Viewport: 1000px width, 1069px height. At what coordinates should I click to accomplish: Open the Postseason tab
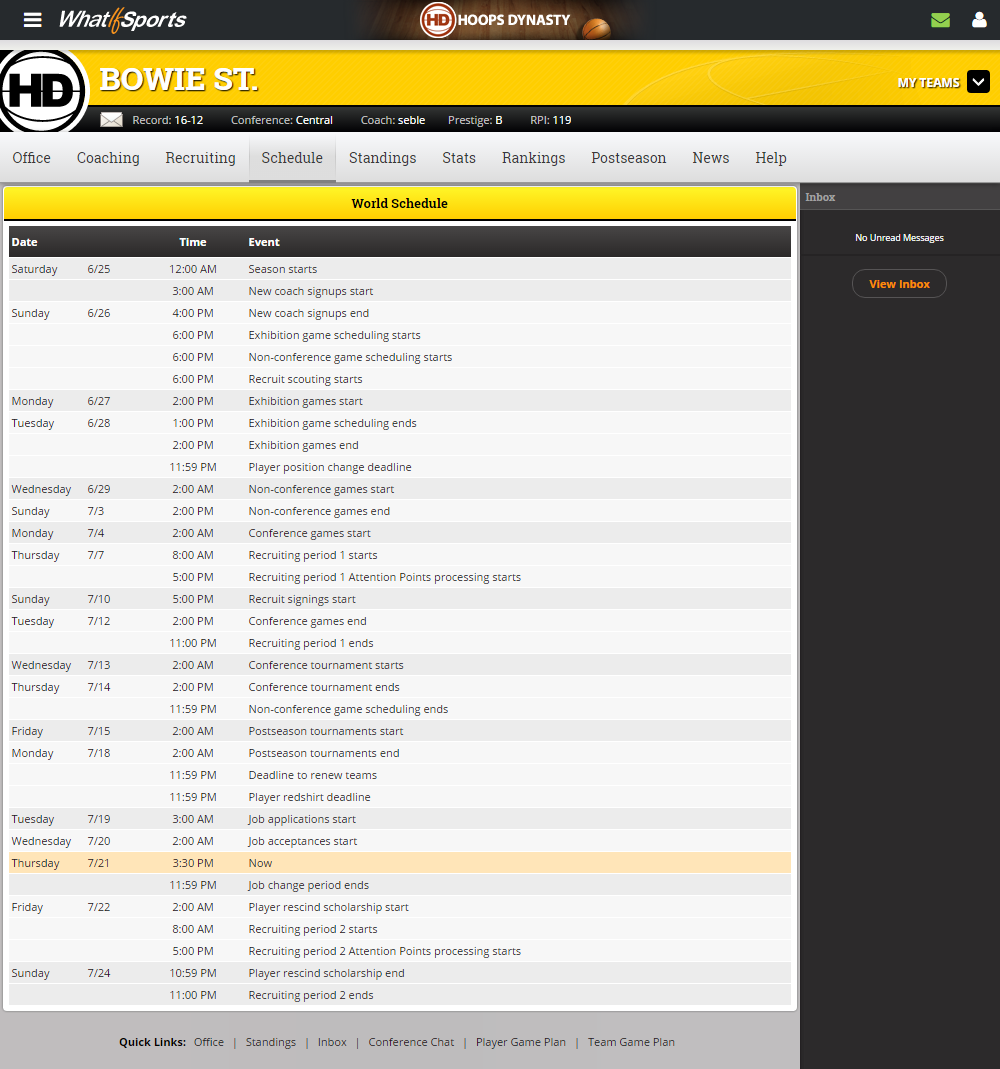coord(628,158)
